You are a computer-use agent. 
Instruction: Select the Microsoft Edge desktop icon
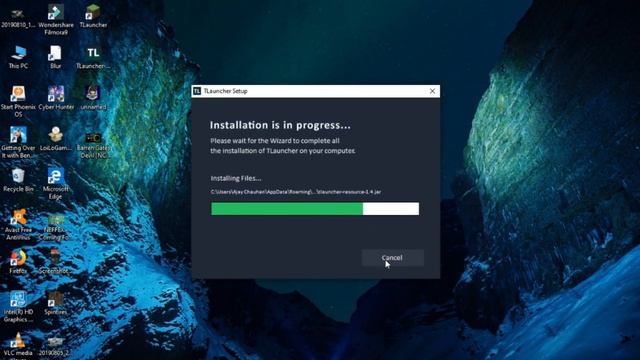tap(56, 184)
